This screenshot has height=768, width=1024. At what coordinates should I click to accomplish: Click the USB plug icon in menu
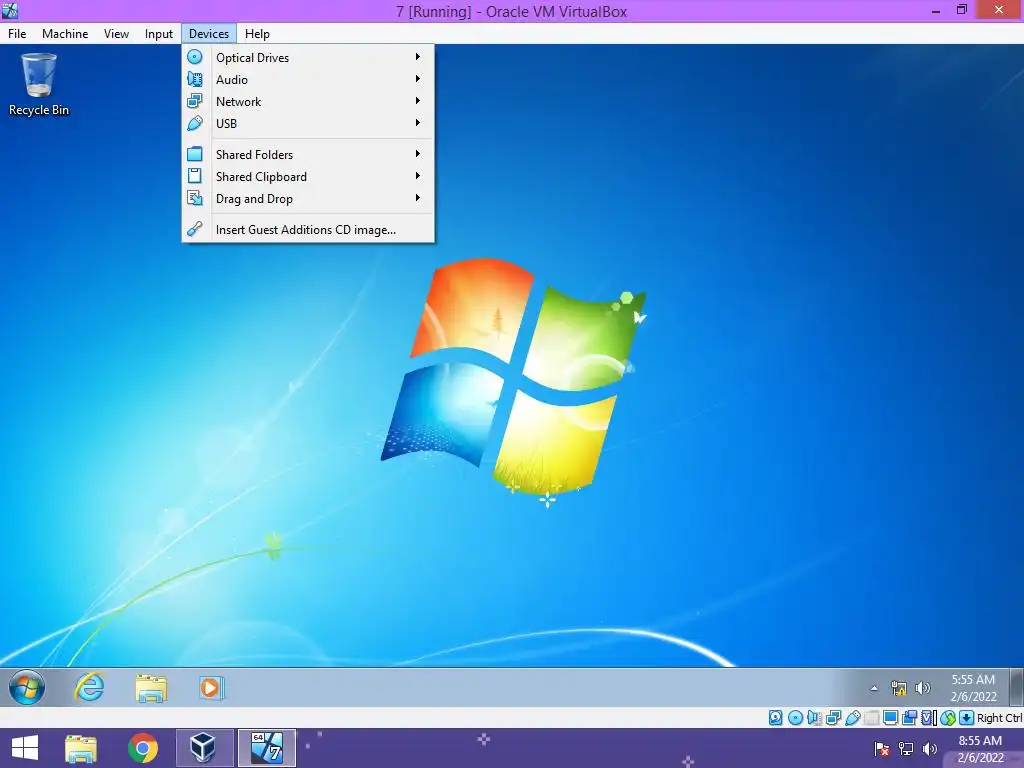click(195, 123)
